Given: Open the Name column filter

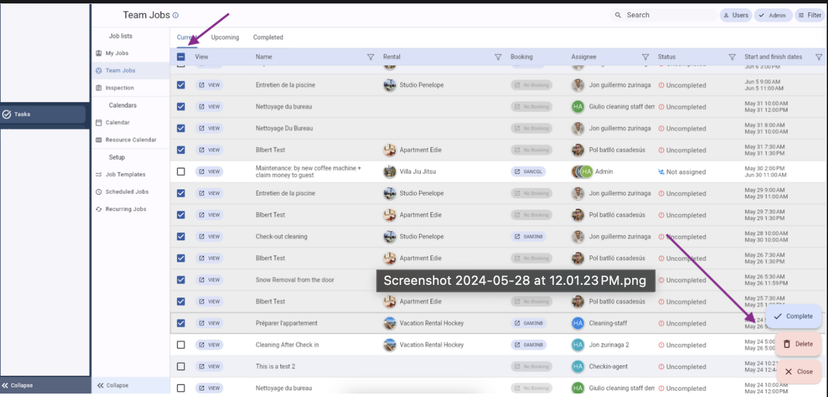Looking at the screenshot, I should (x=370, y=57).
